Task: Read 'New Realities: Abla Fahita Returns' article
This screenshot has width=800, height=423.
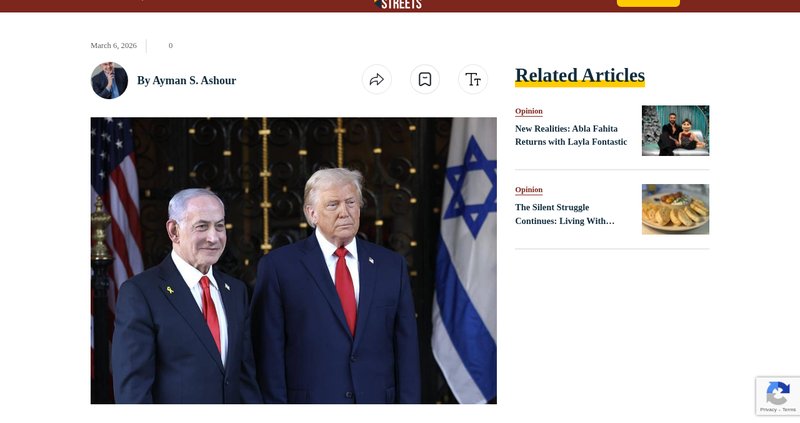Action: (x=571, y=135)
